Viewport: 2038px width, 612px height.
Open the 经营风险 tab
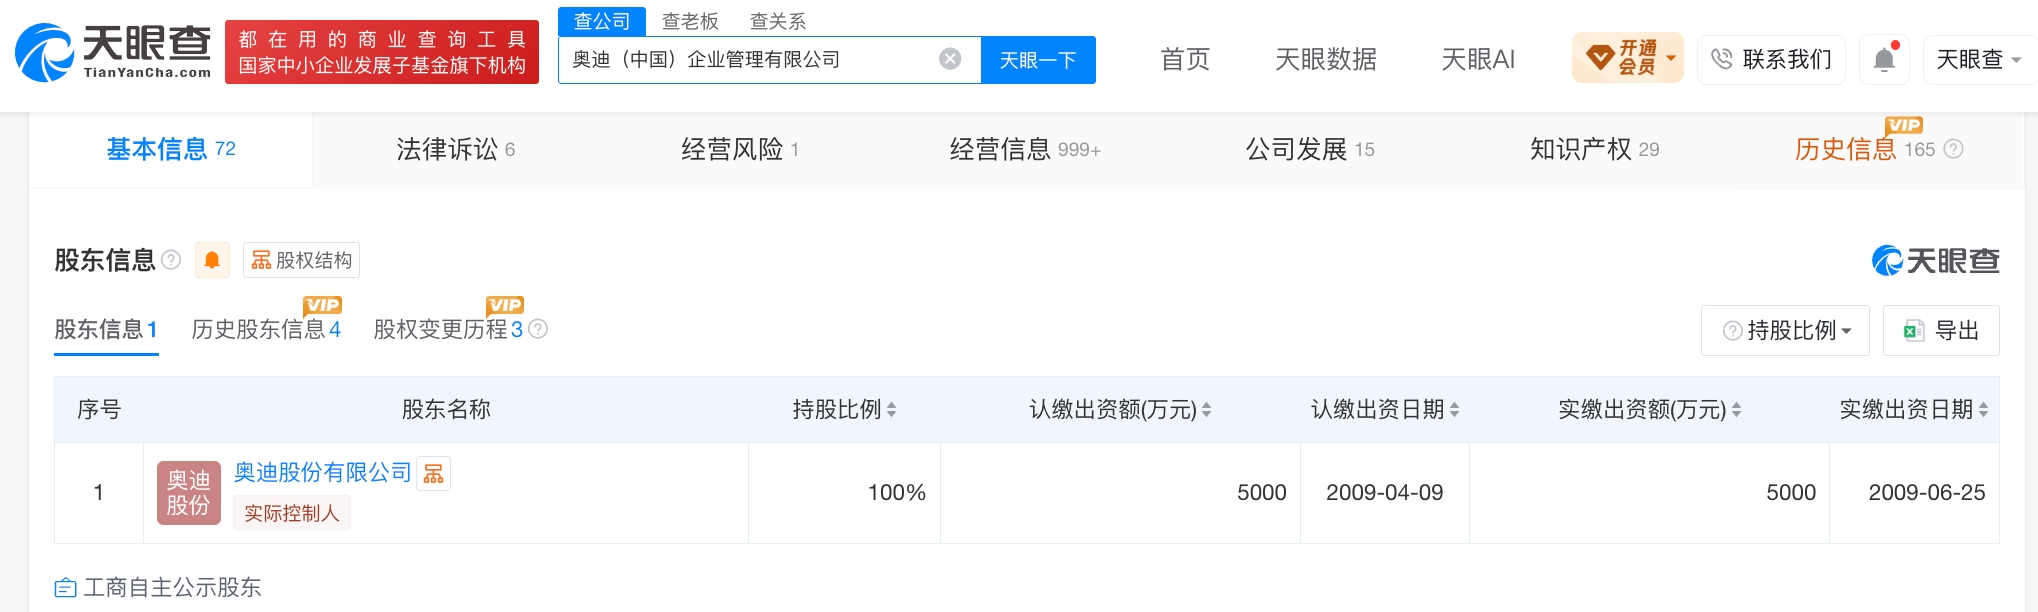740,149
